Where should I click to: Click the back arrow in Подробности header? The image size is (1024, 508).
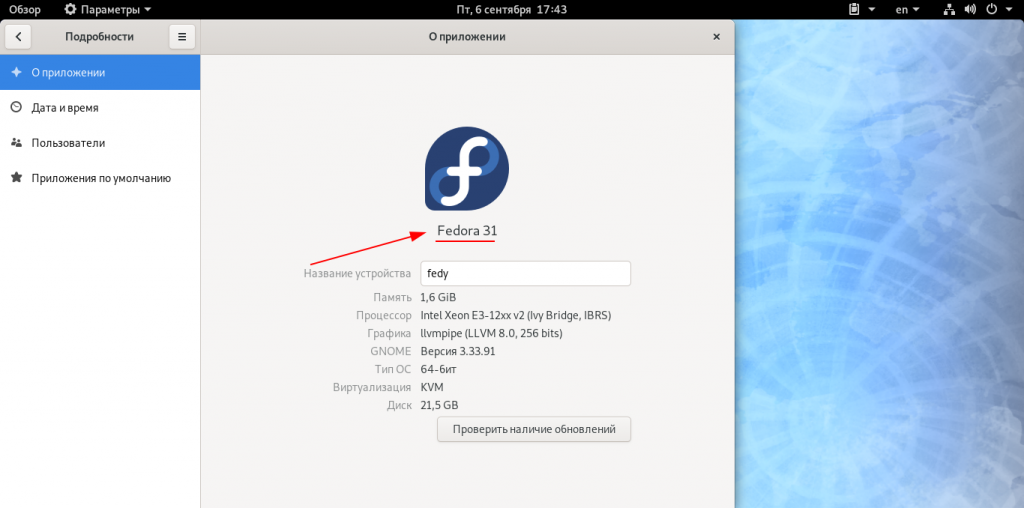tap(18, 37)
